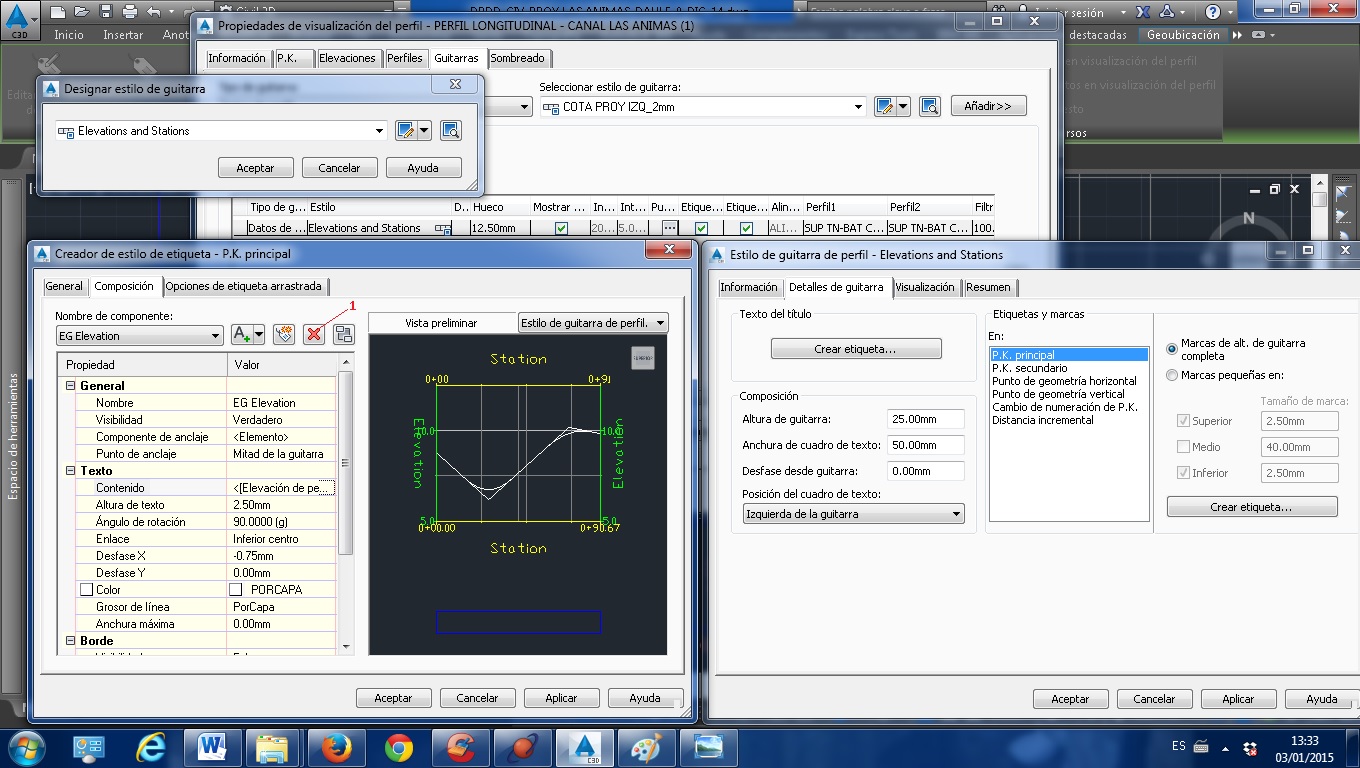Toggle the Superior tick checkbox
The image size is (1360, 768).
coord(1184,421)
